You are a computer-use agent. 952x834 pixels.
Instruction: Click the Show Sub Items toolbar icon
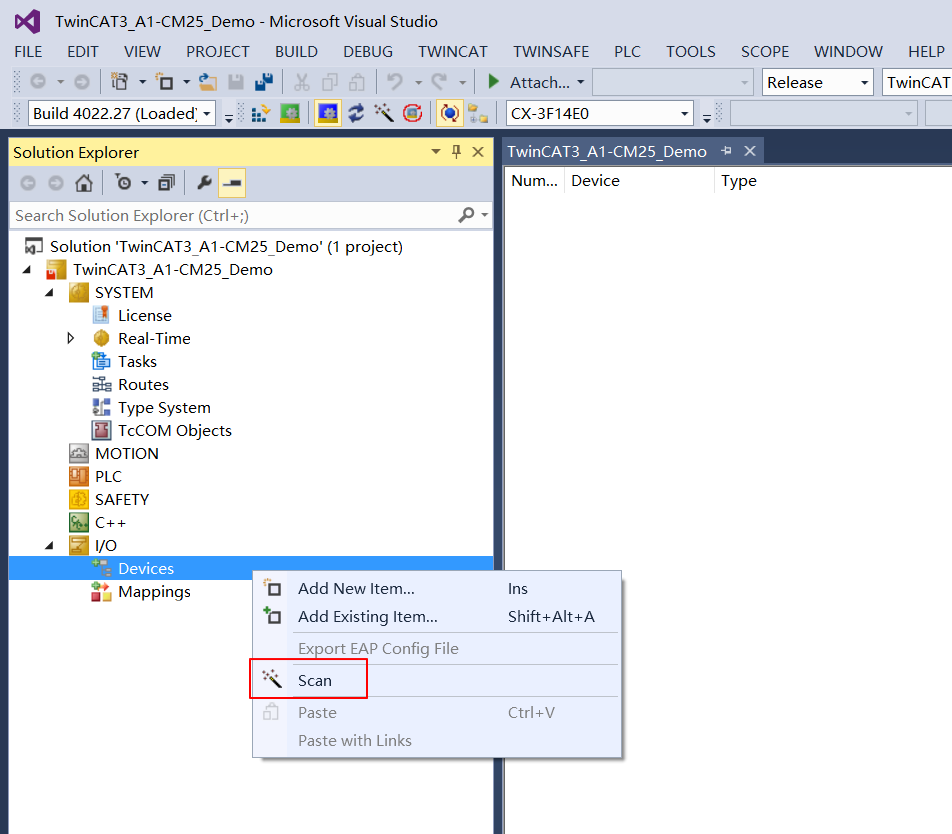pos(478,113)
